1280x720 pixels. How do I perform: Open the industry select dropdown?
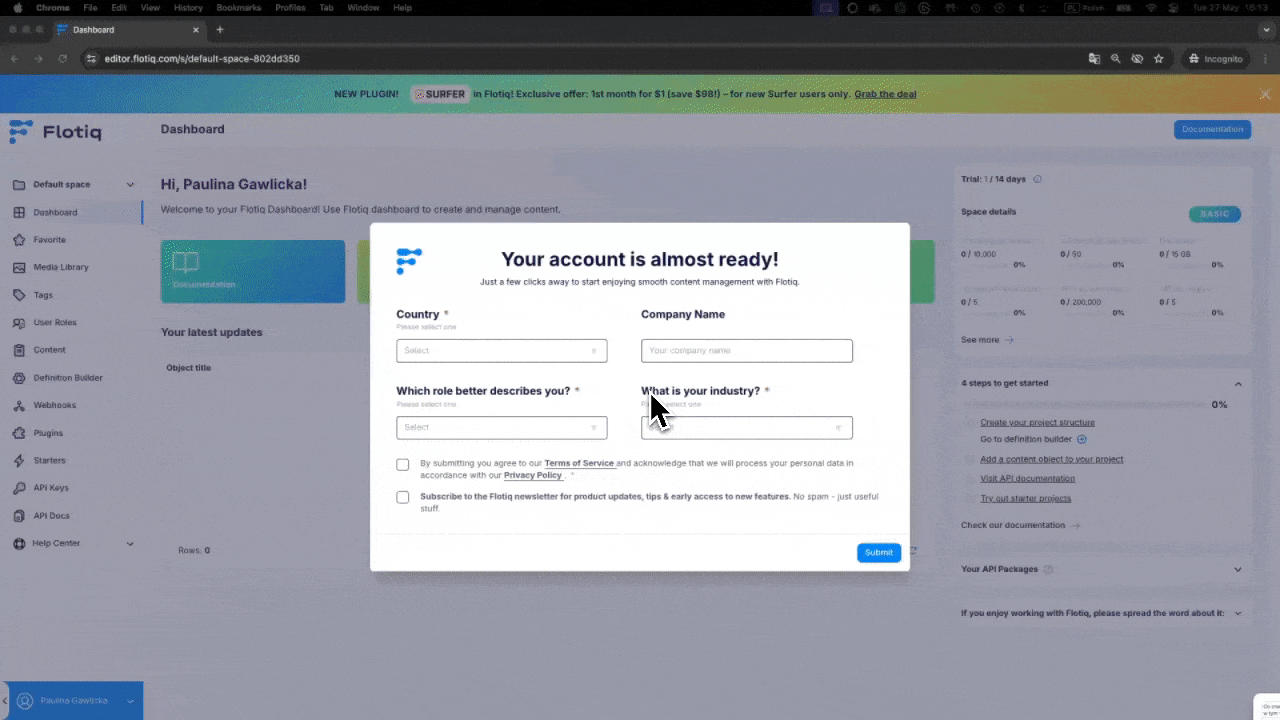747,427
